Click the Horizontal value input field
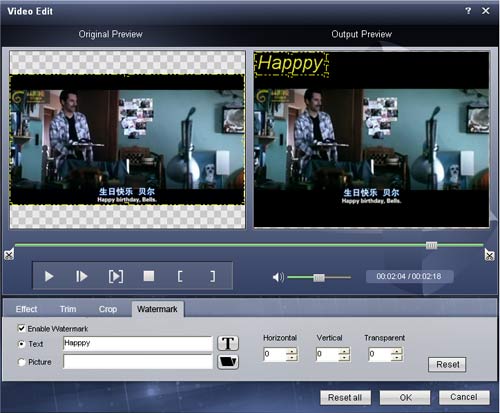 (275, 354)
